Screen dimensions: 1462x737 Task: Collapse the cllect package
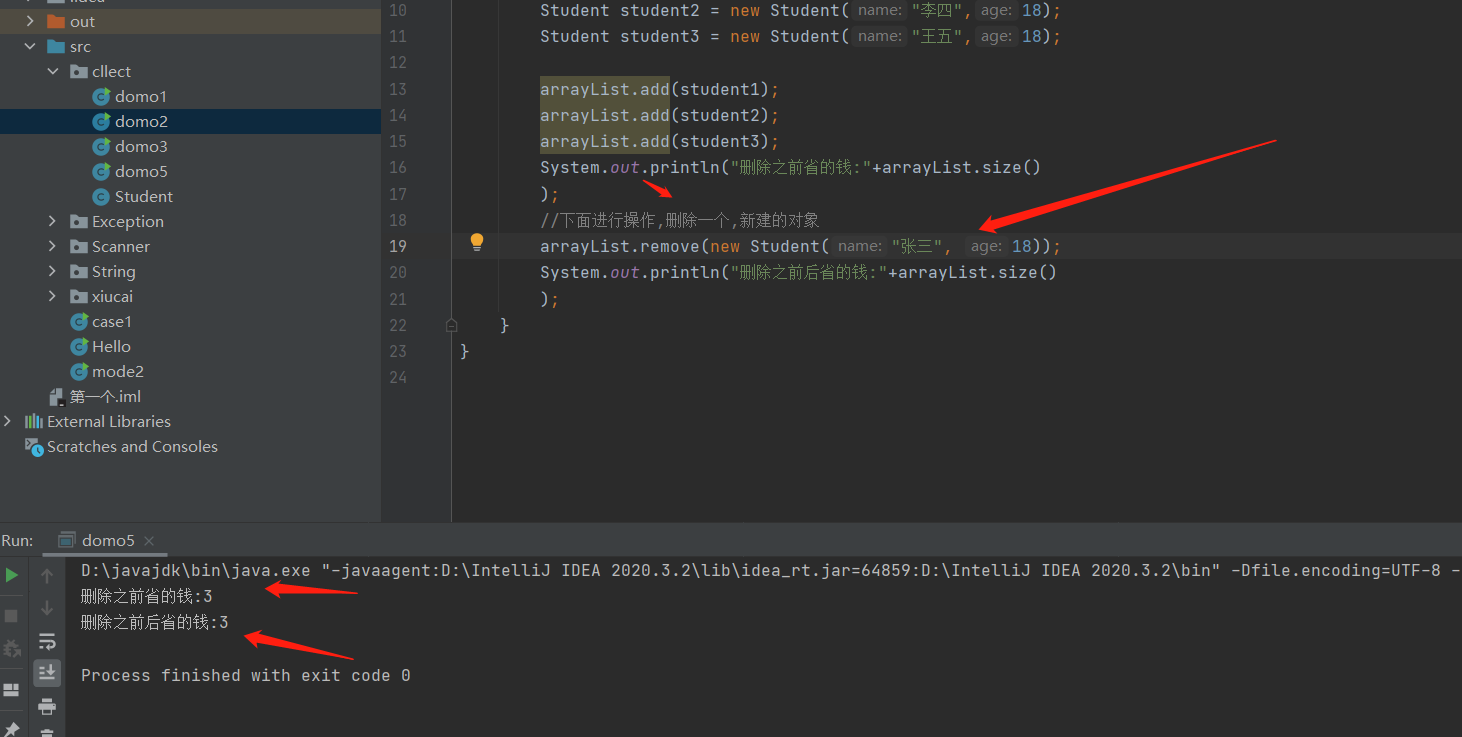click(52, 71)
